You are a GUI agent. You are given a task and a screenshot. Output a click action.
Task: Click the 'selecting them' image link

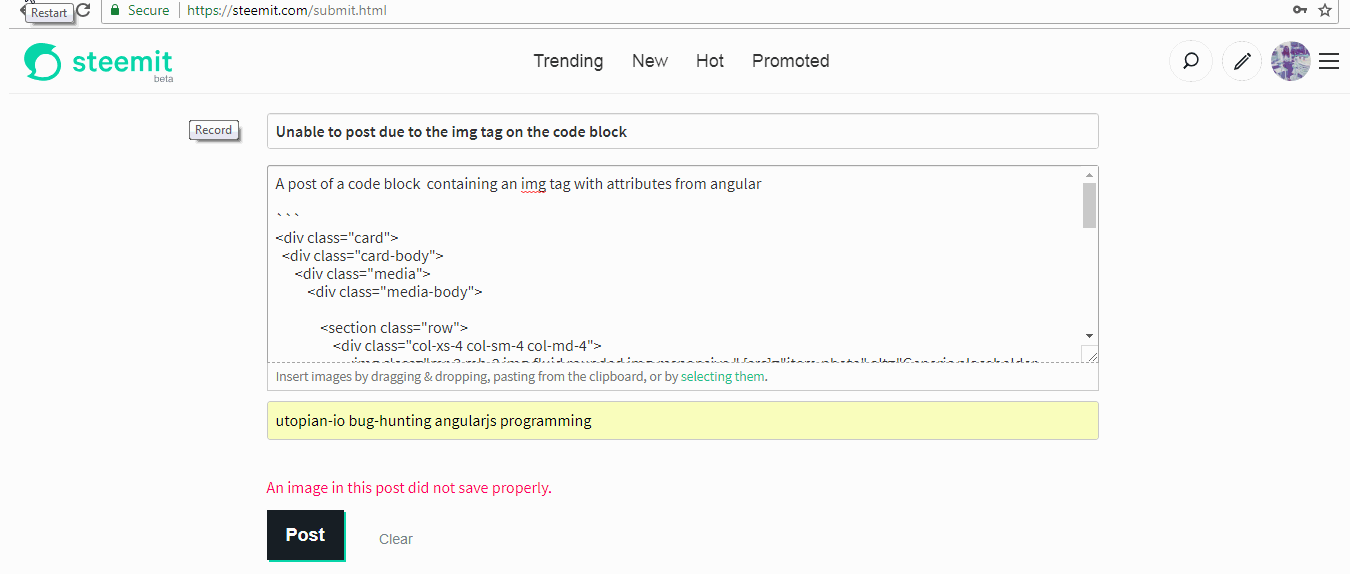click(723, 377)
